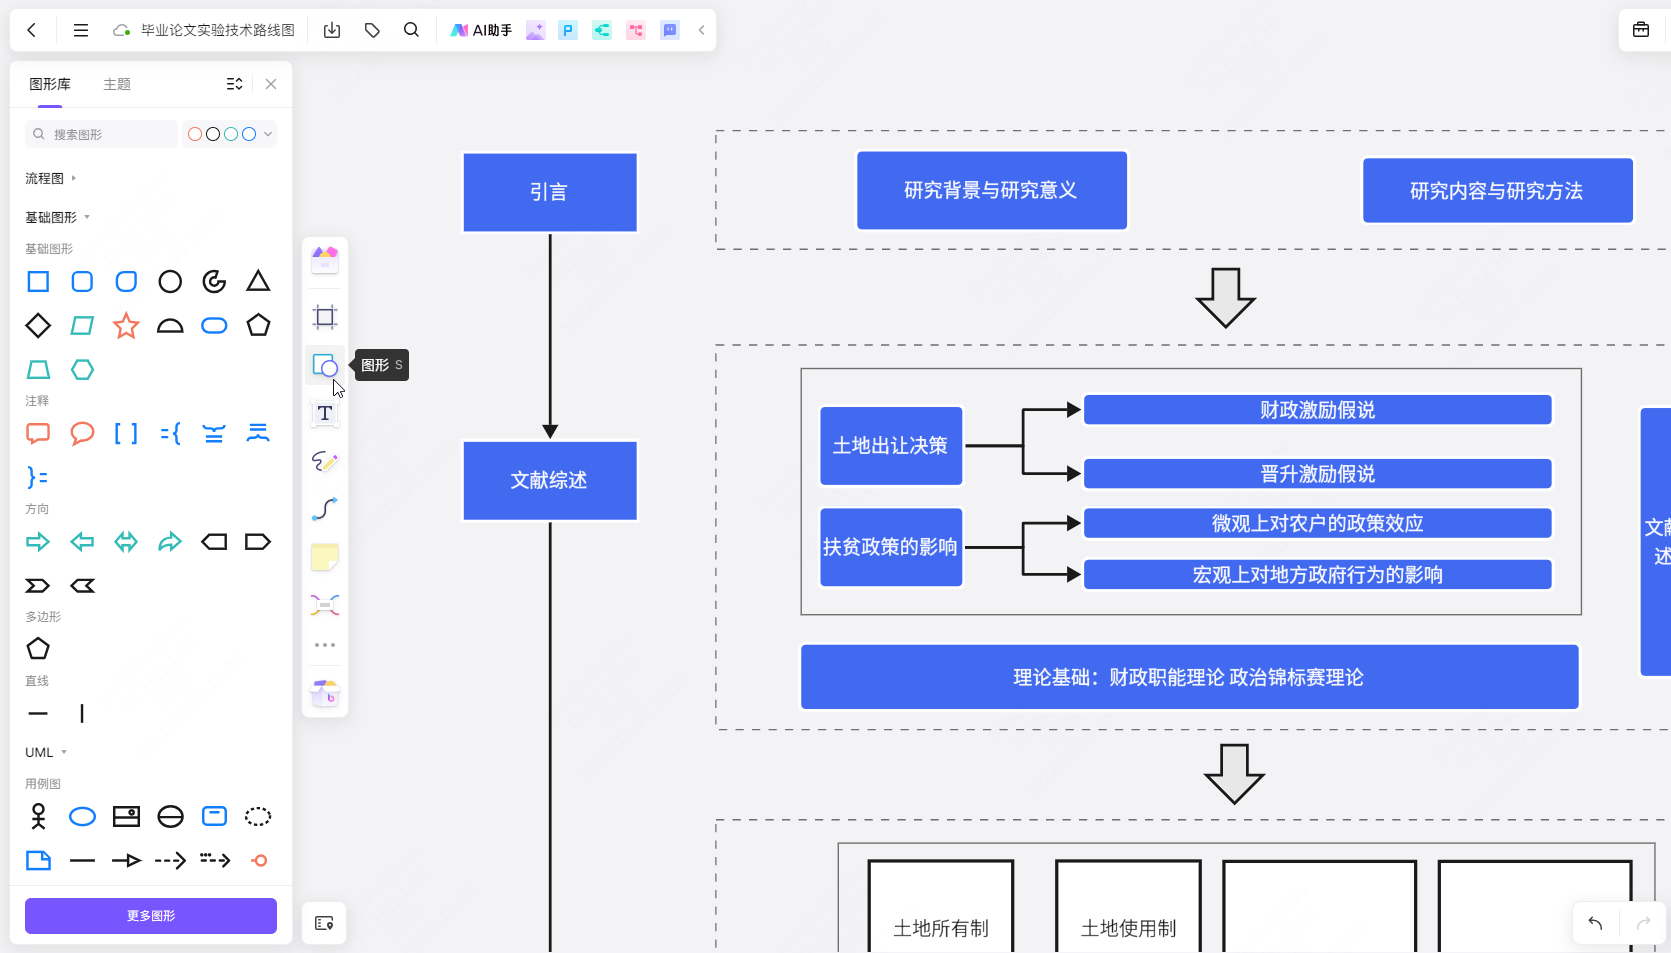Click the document title 毕业论文实验技术路线图

pos(218,30)
